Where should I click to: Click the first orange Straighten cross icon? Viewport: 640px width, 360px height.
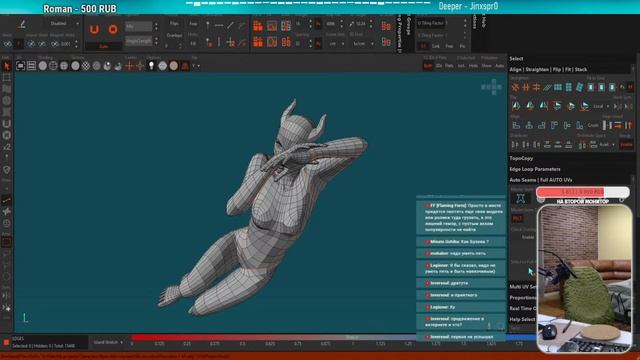(x=515, y=87)
